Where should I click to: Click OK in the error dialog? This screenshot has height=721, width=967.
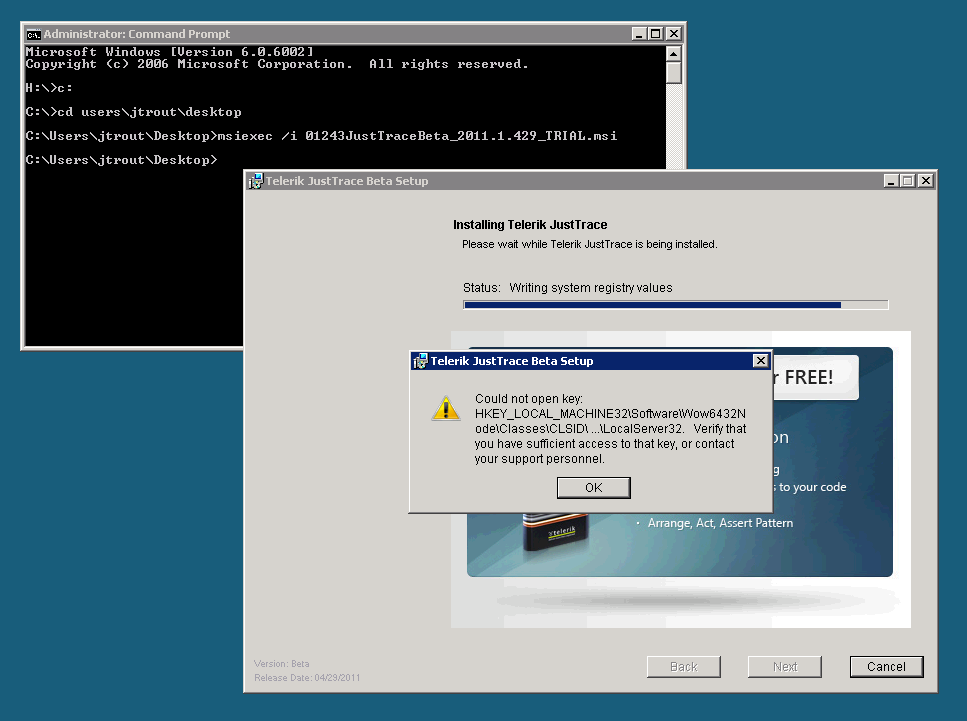pyautogui.click(x=593, y=487)
